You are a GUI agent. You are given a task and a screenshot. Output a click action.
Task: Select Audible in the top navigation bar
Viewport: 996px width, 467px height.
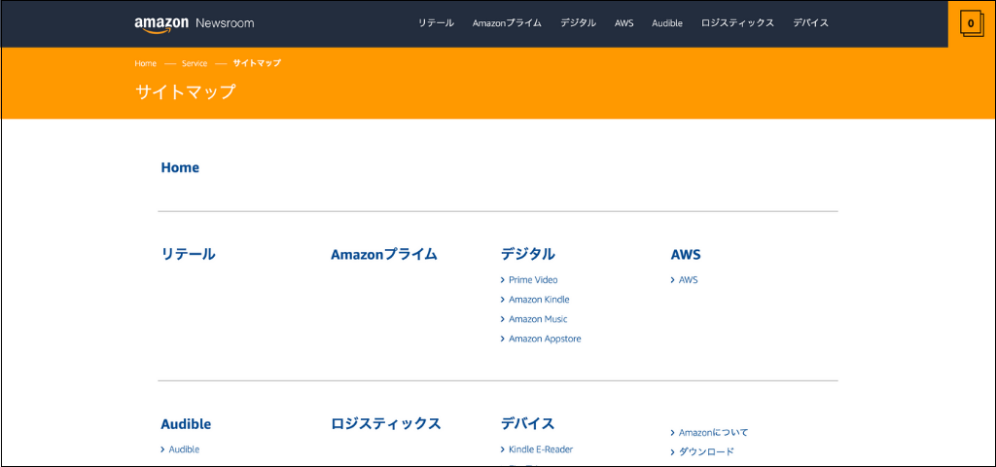coord(667,23)
